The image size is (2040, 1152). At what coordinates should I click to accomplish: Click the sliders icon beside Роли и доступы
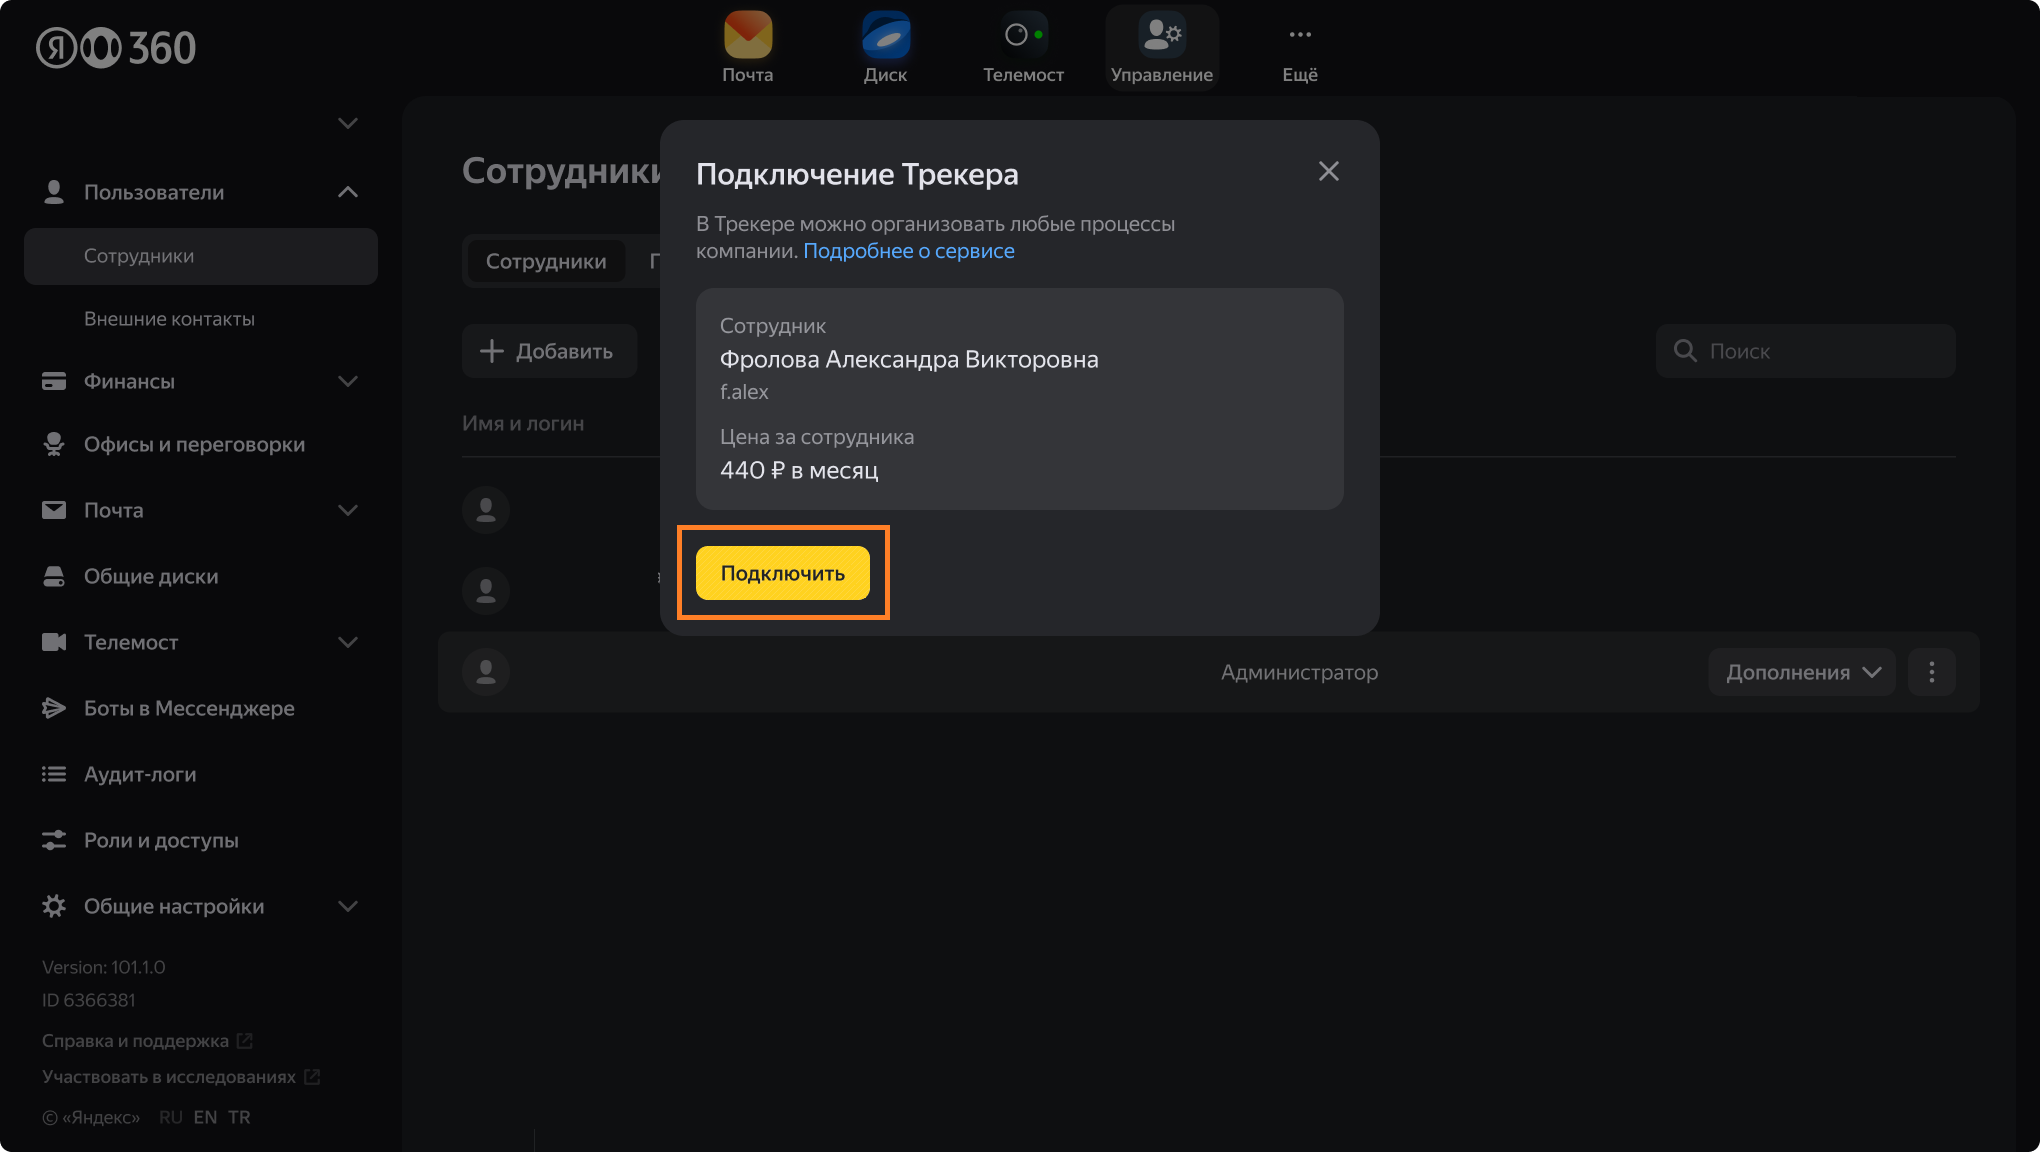pos(54,840)
